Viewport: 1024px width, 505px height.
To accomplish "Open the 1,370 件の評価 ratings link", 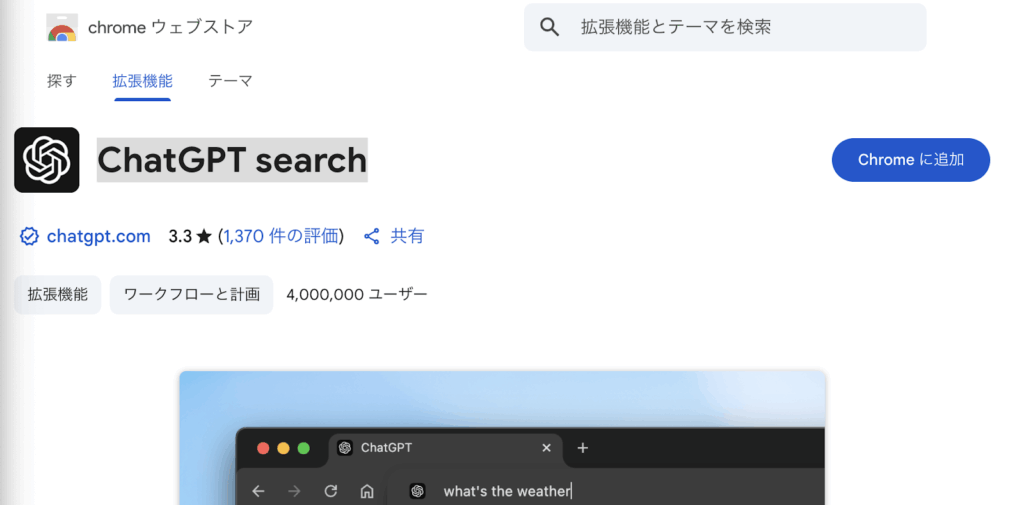I will (281, 236).
